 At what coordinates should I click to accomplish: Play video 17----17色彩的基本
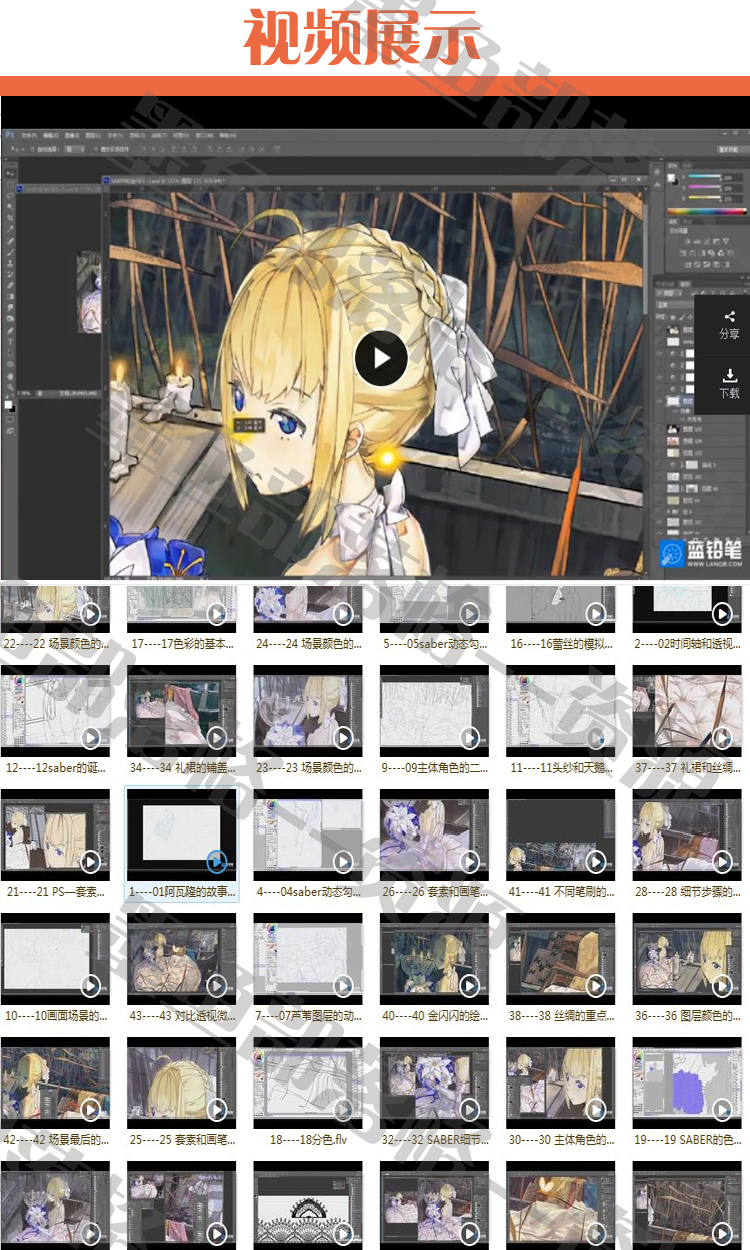coord(217,613)
